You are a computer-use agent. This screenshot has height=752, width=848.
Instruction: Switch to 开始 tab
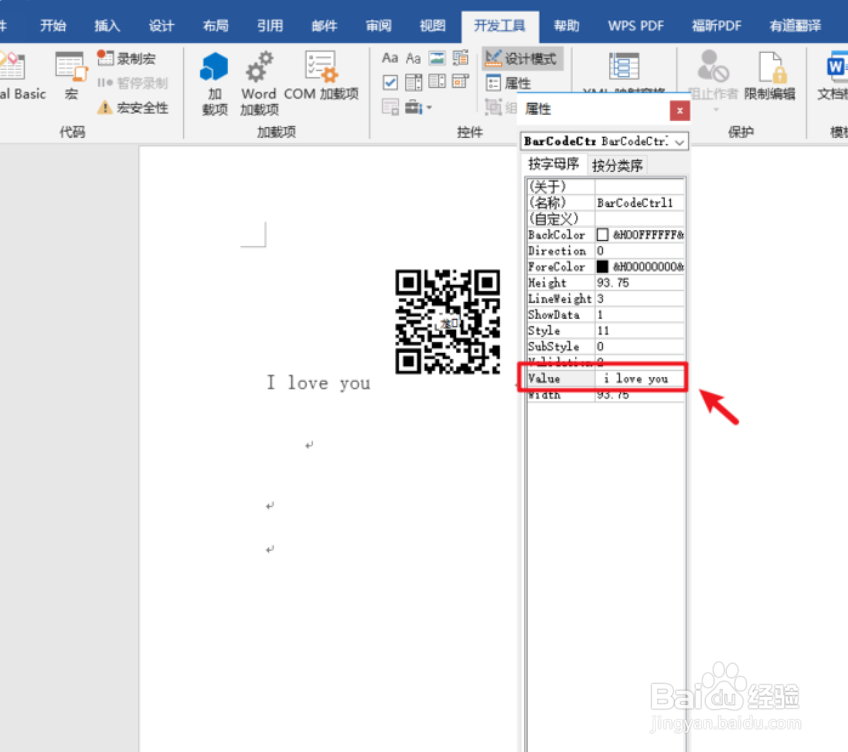click(53, 25)
